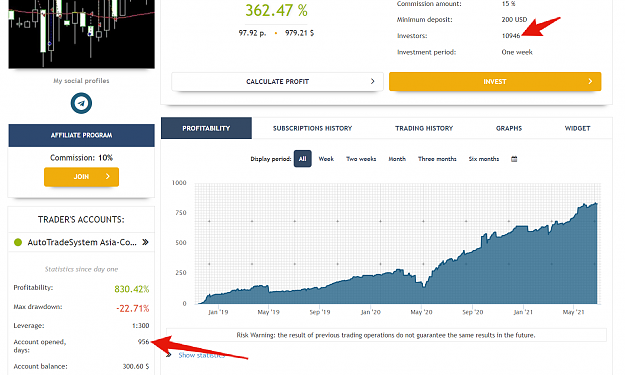Click the Jan '19 axis label

218,312
